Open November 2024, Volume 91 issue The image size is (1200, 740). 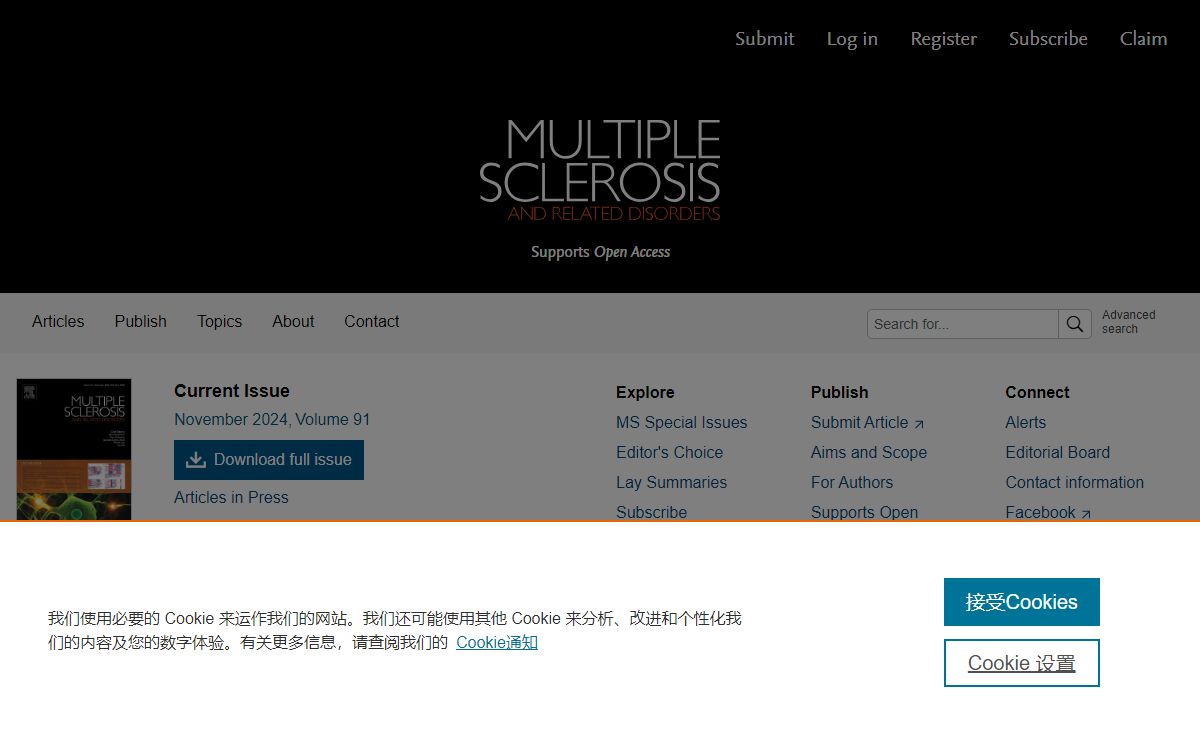point(272,420)
